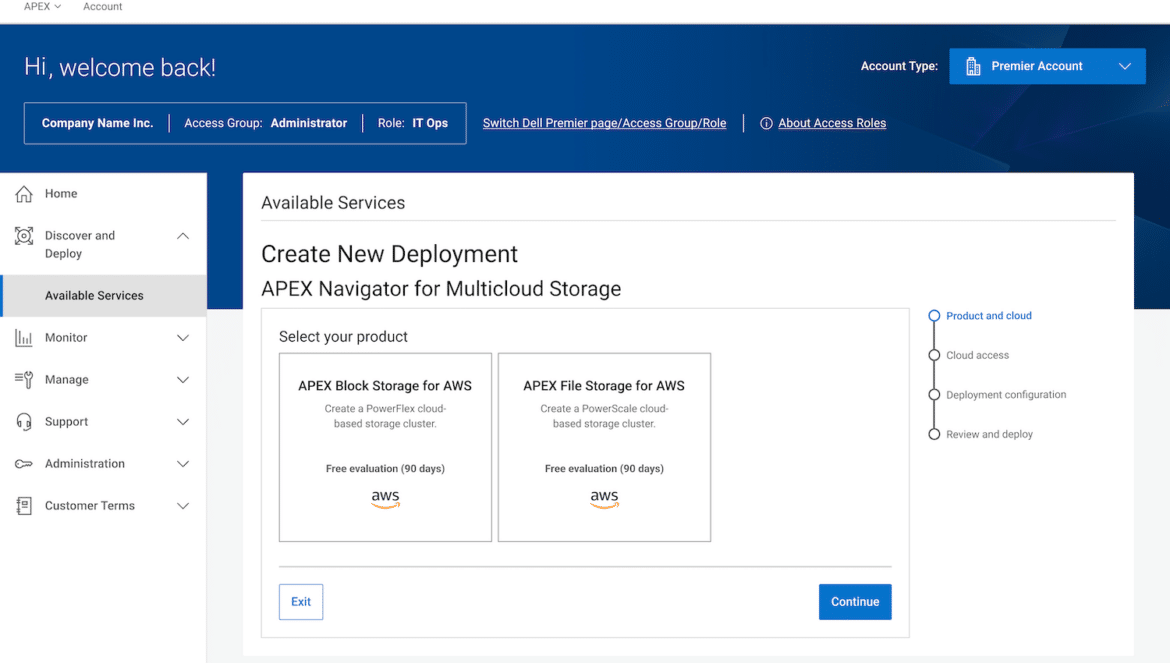1170x663 pixels.
Task: Click the Home house icon in sidebar
Action: tap(24, 194)
